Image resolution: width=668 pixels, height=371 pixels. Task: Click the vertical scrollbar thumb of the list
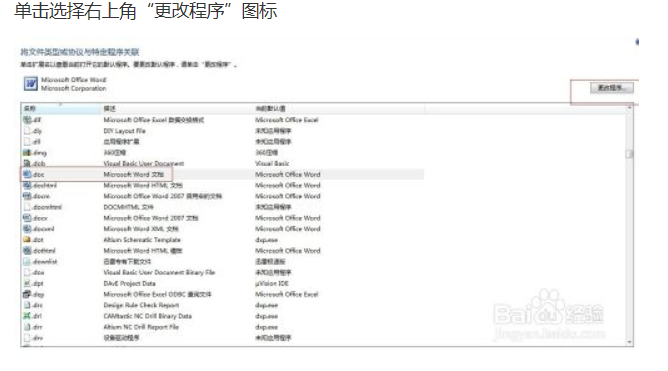(629, 154)
